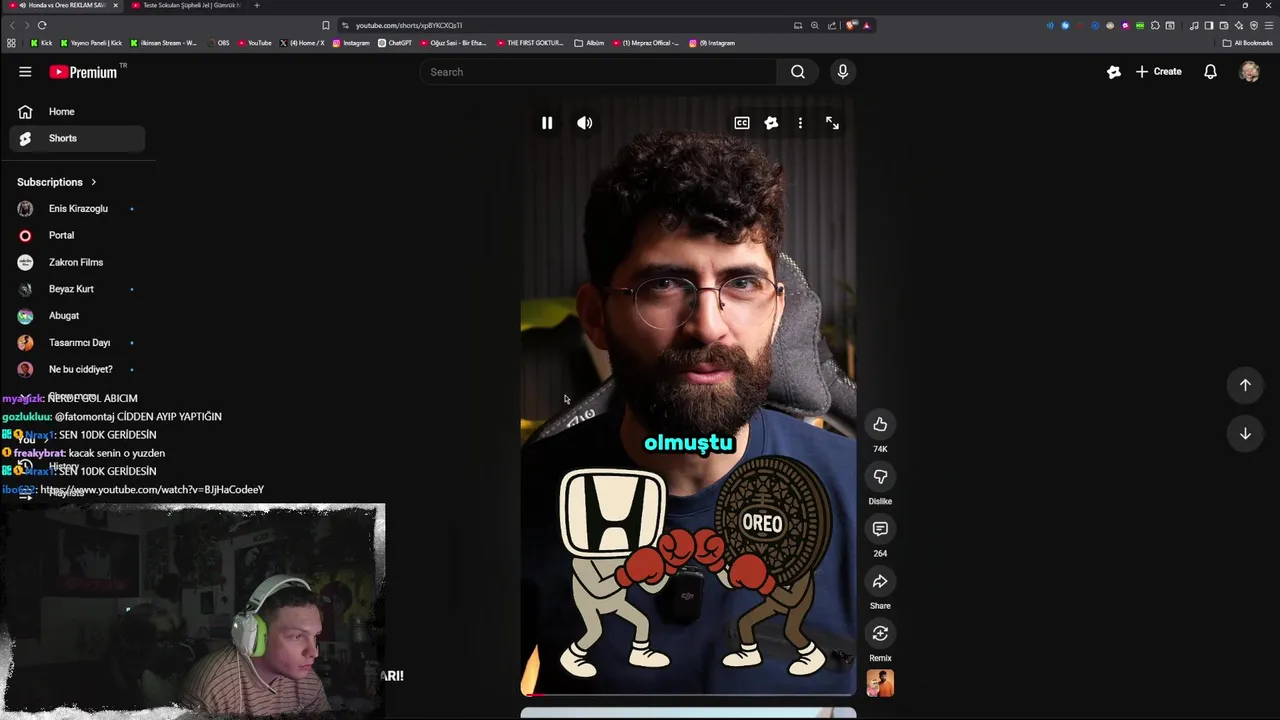The image size is (1280, 720).
Task: Open the creator's channel avatar thumbnail
Action: point(880,683)
